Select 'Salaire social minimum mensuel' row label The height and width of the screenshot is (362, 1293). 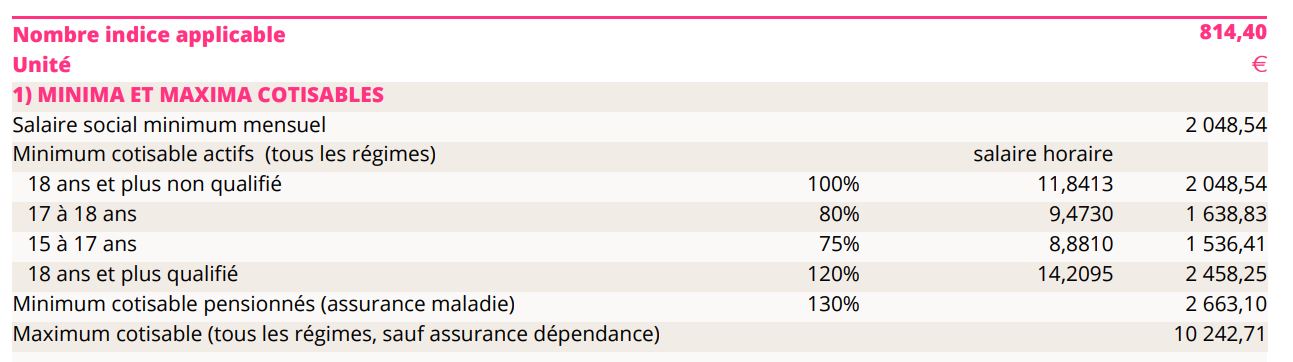[x=169, y=125]
